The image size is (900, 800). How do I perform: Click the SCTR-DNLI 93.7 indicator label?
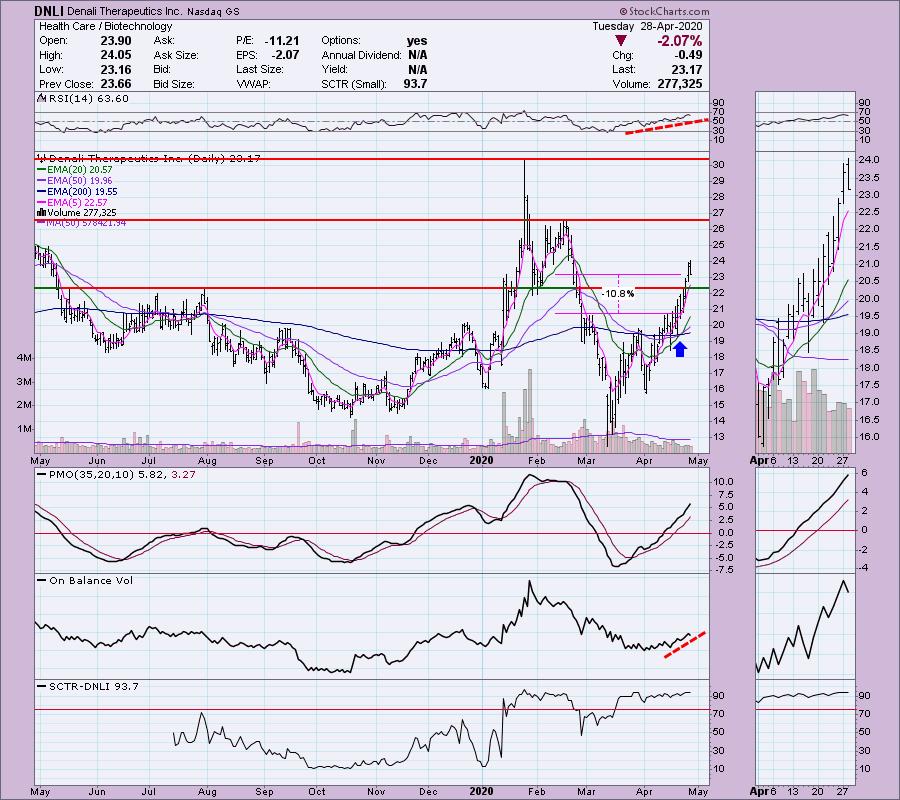88,686
